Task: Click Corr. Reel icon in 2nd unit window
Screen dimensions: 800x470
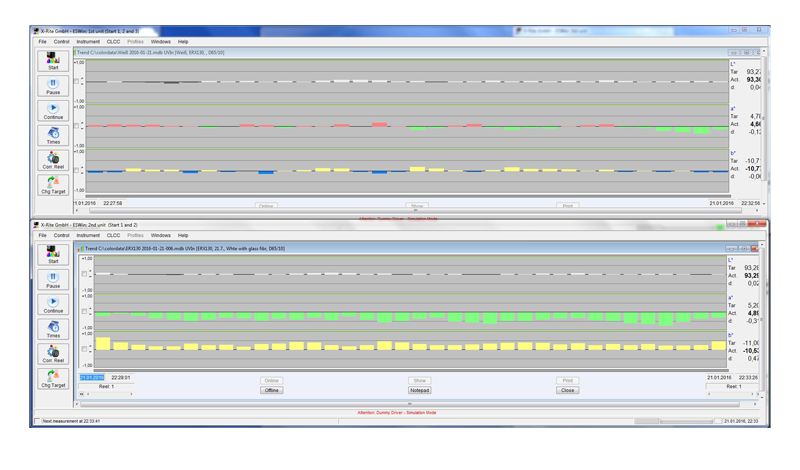Action: point(53,354)
